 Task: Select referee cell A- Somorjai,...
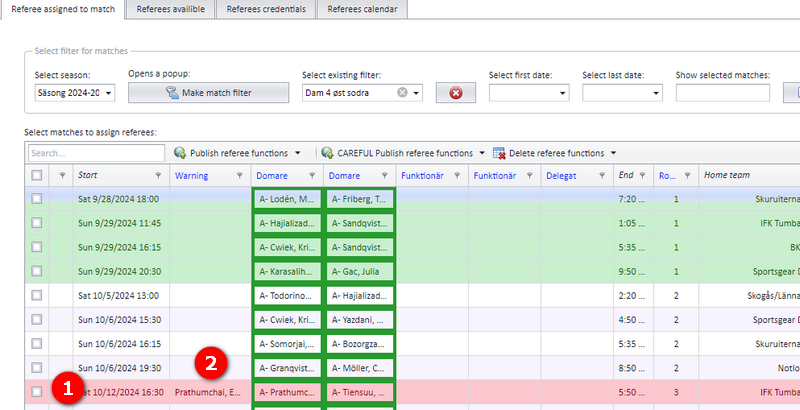tap(287, 344)
